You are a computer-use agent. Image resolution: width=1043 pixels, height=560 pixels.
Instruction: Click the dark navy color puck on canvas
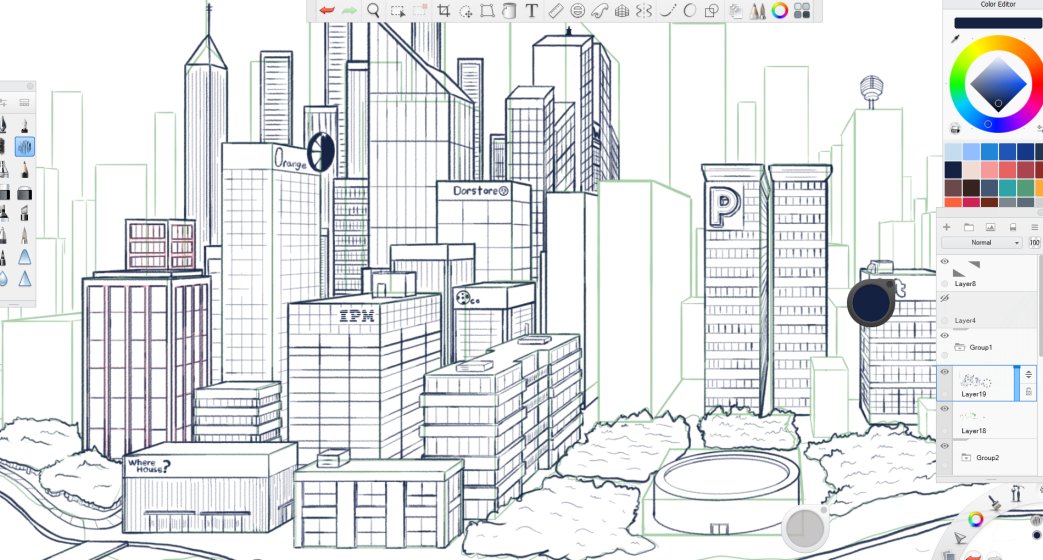coord(871,303)
